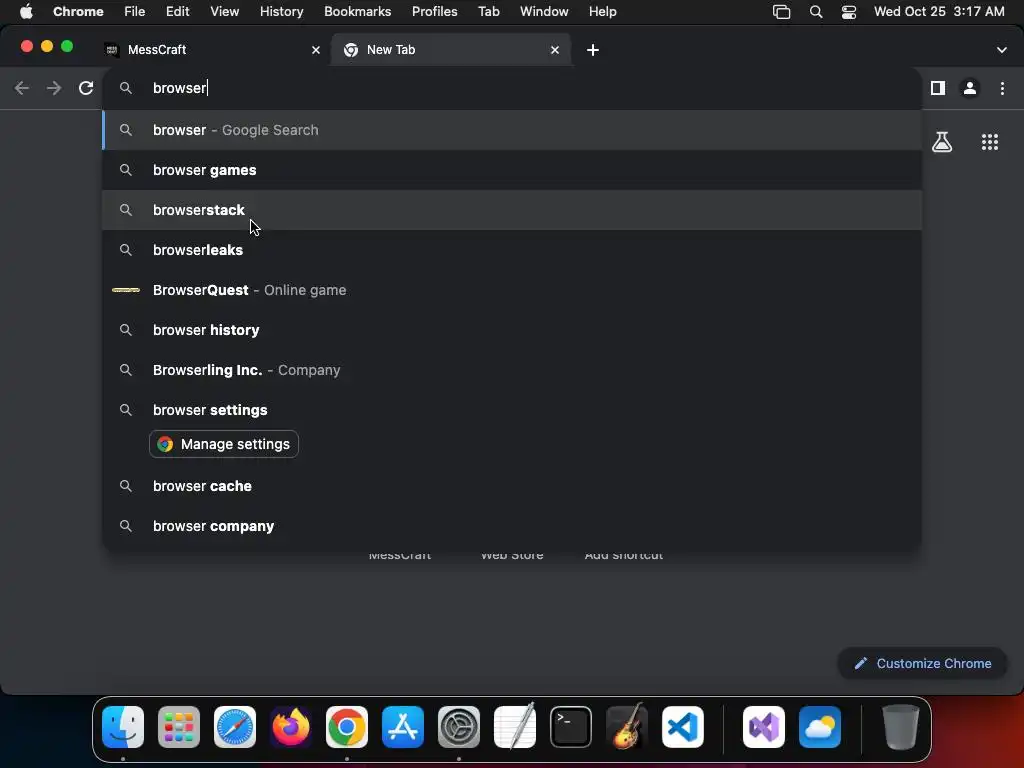Open the weather cloud app in Dock
Screen dimensions: 1024x768
820,726
